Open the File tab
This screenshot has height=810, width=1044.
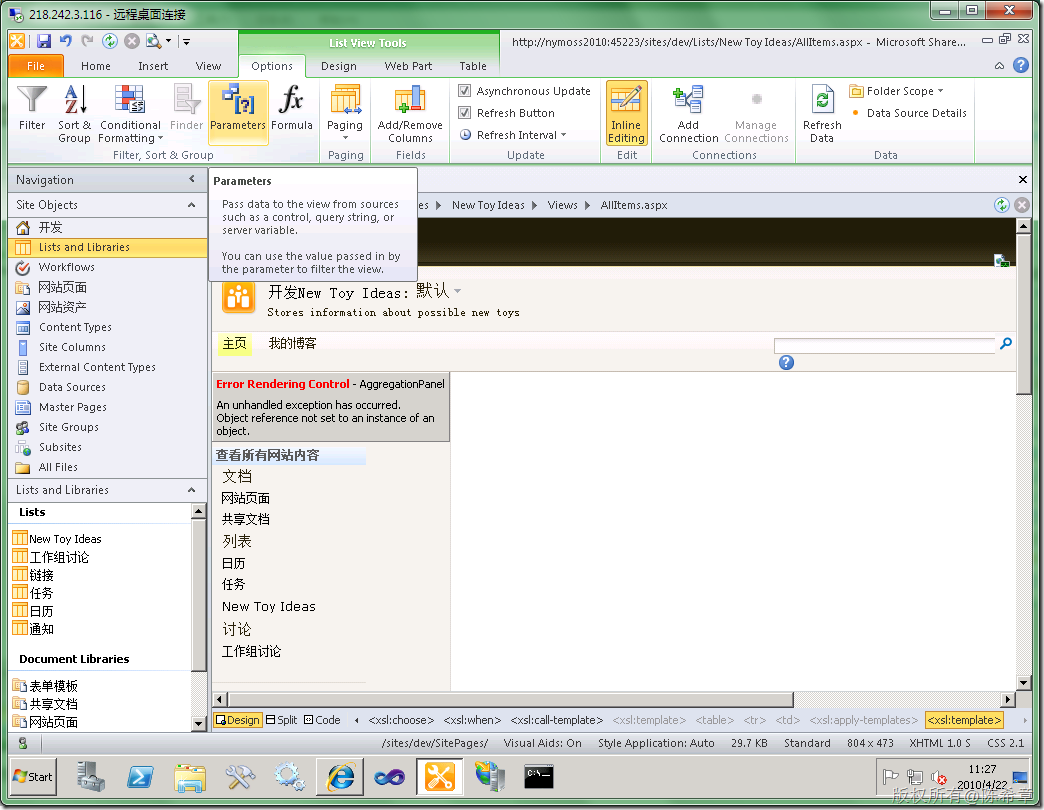[36, 66]
